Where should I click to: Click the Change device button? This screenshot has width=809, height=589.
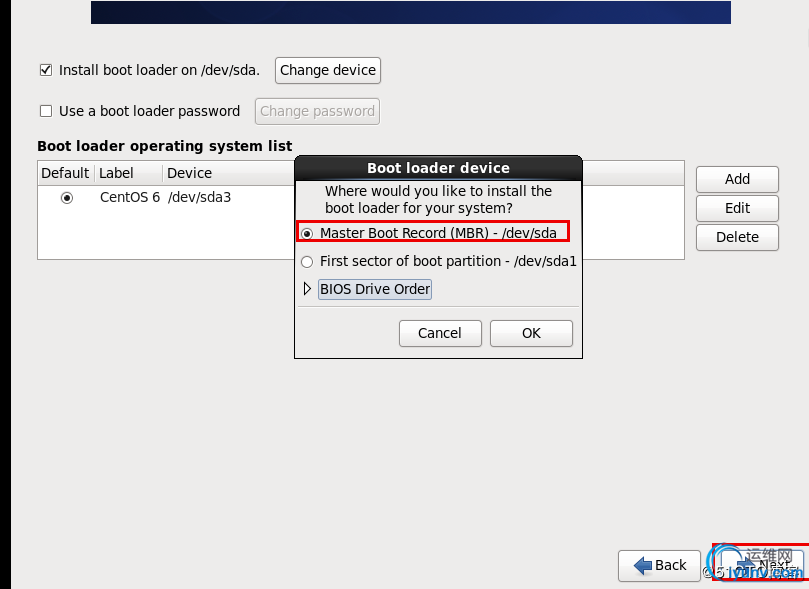pos(328,70)
